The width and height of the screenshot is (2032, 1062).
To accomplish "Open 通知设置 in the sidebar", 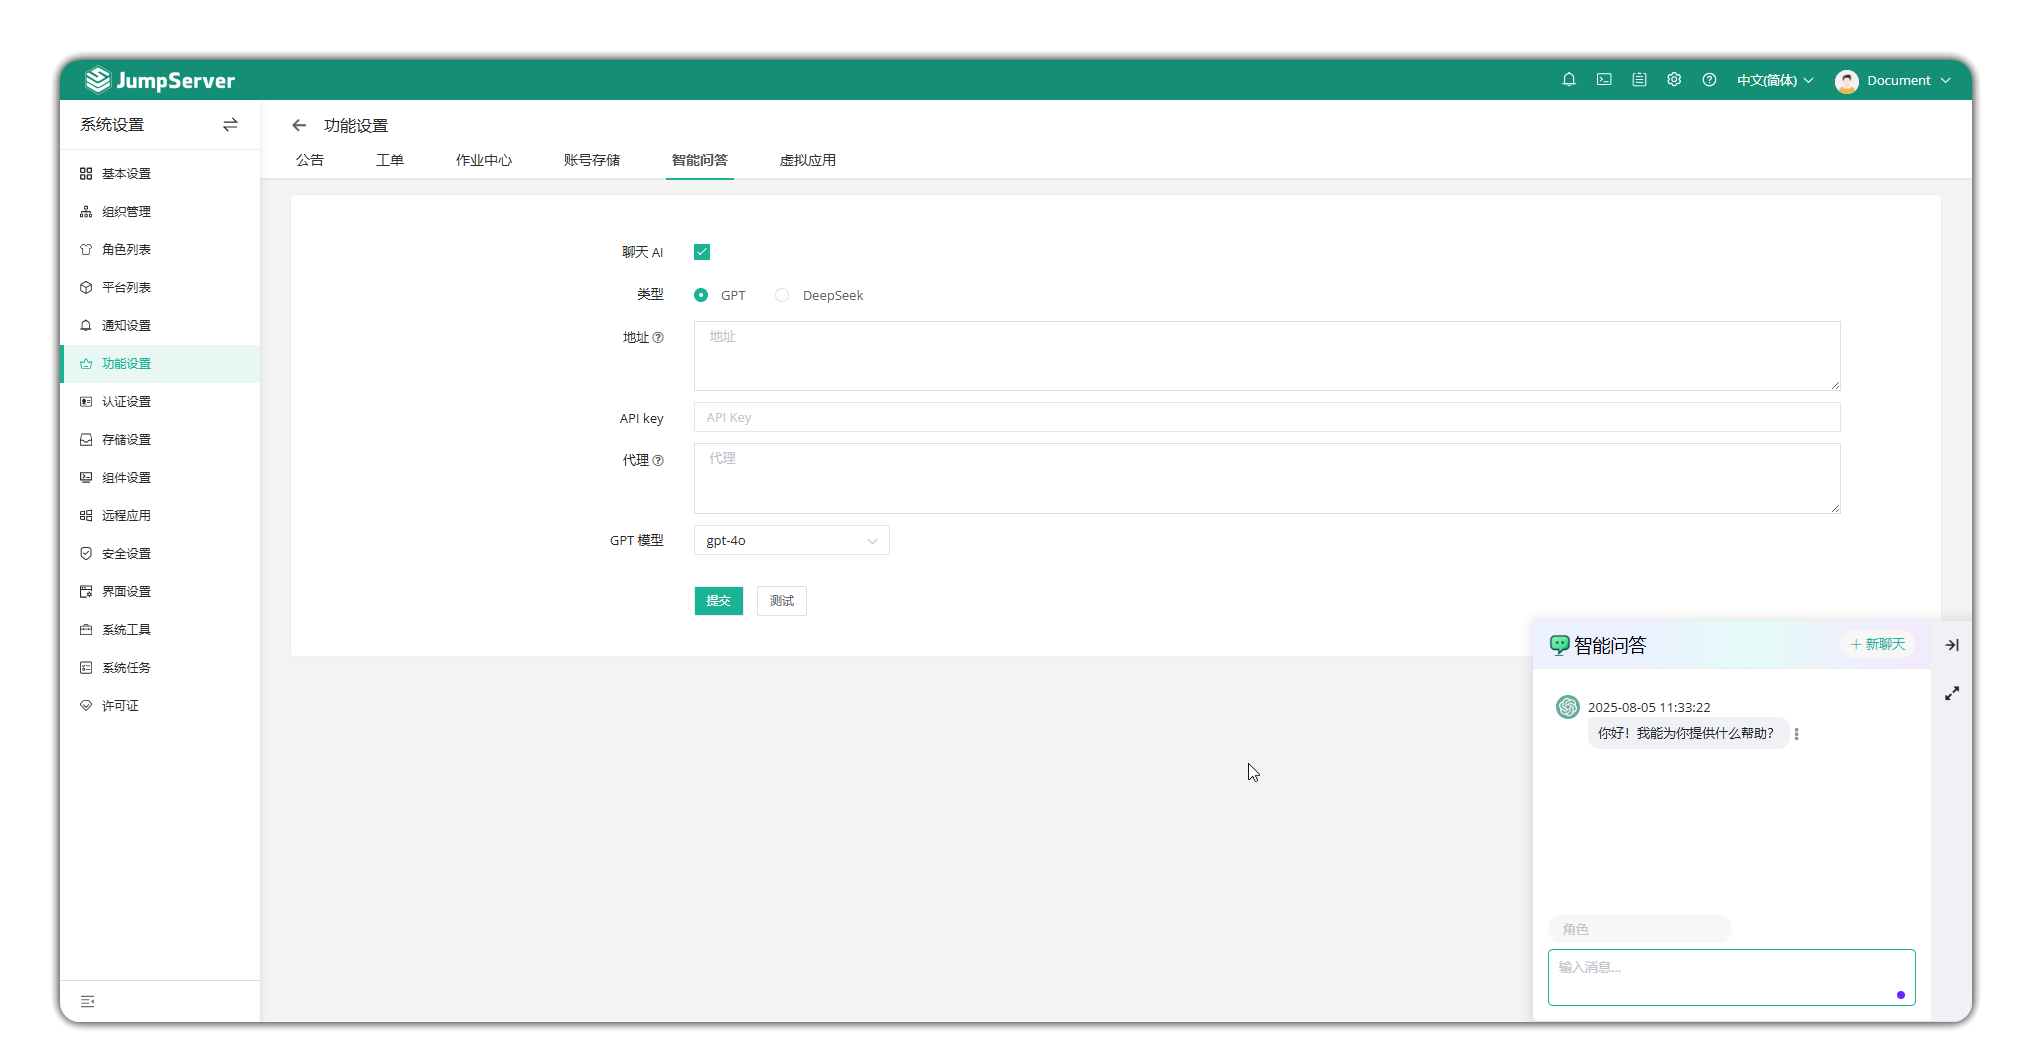I will coord(160,326).
